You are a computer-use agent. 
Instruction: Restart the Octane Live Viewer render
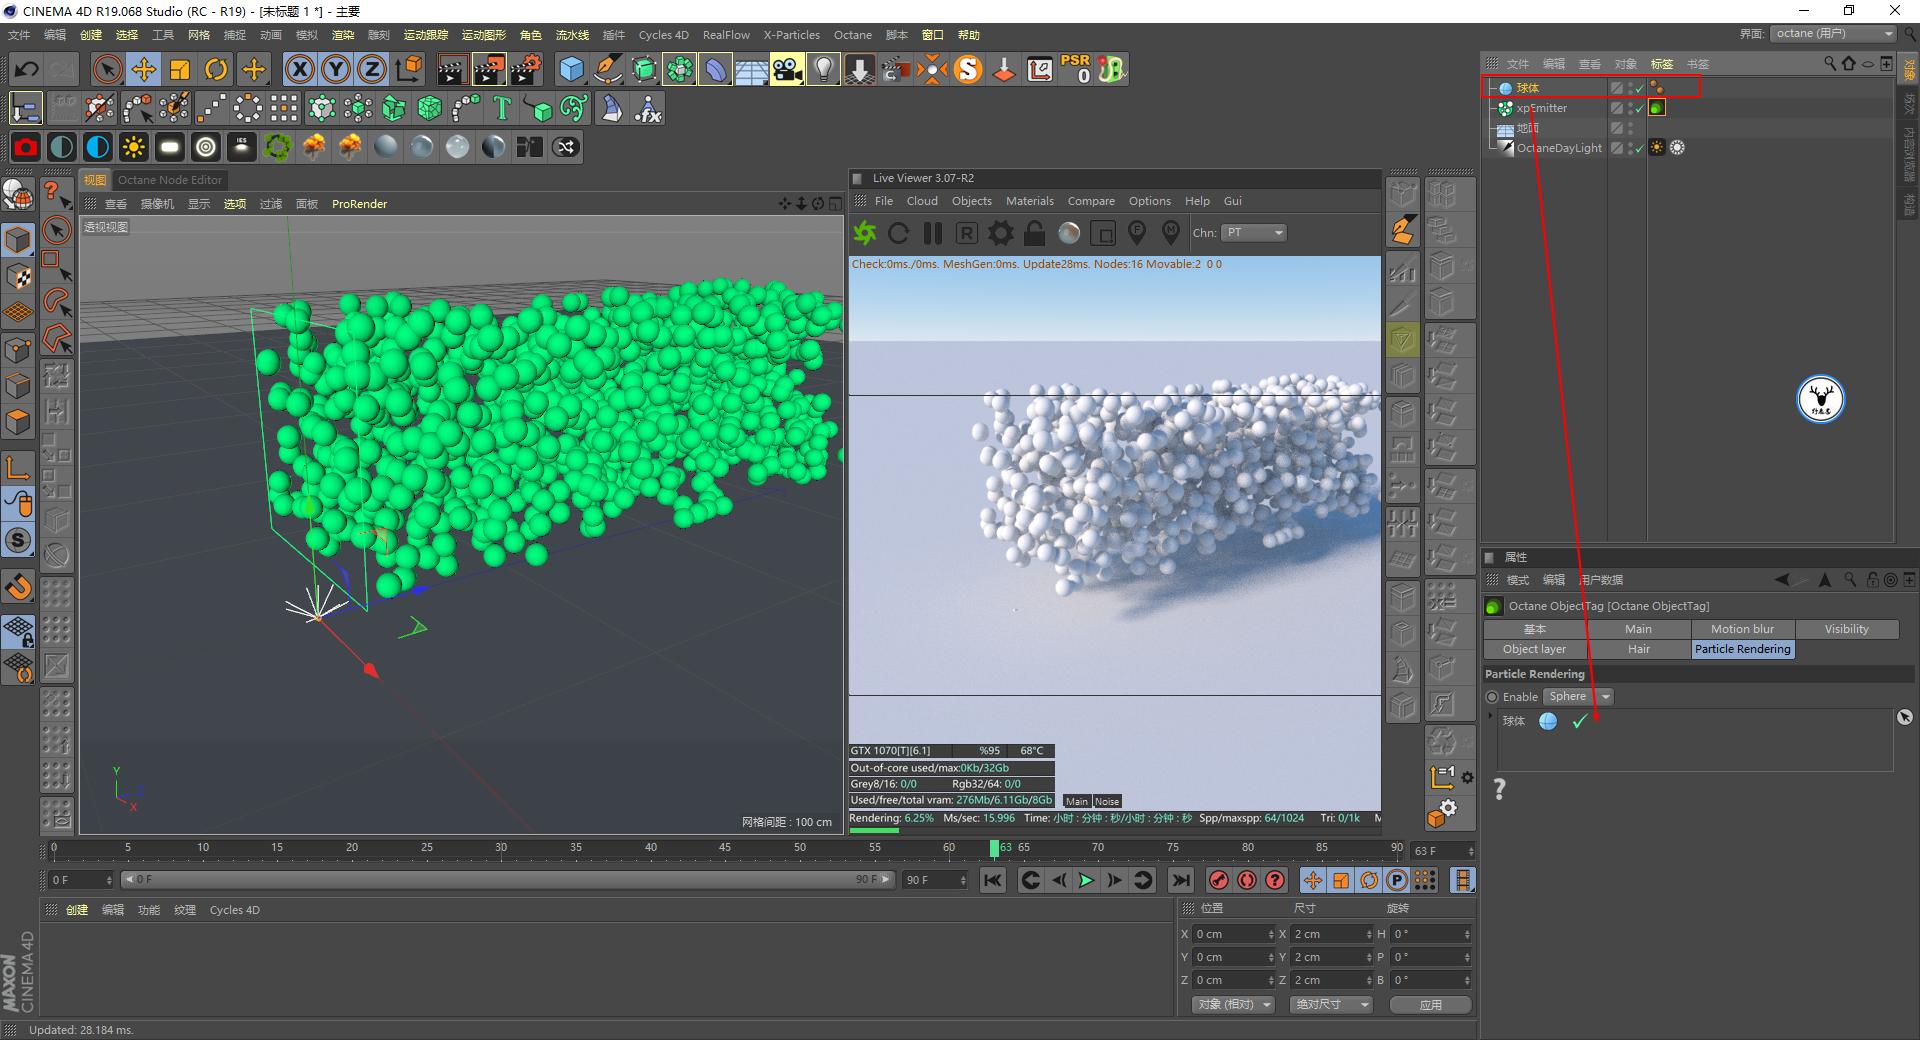[898, 233]
